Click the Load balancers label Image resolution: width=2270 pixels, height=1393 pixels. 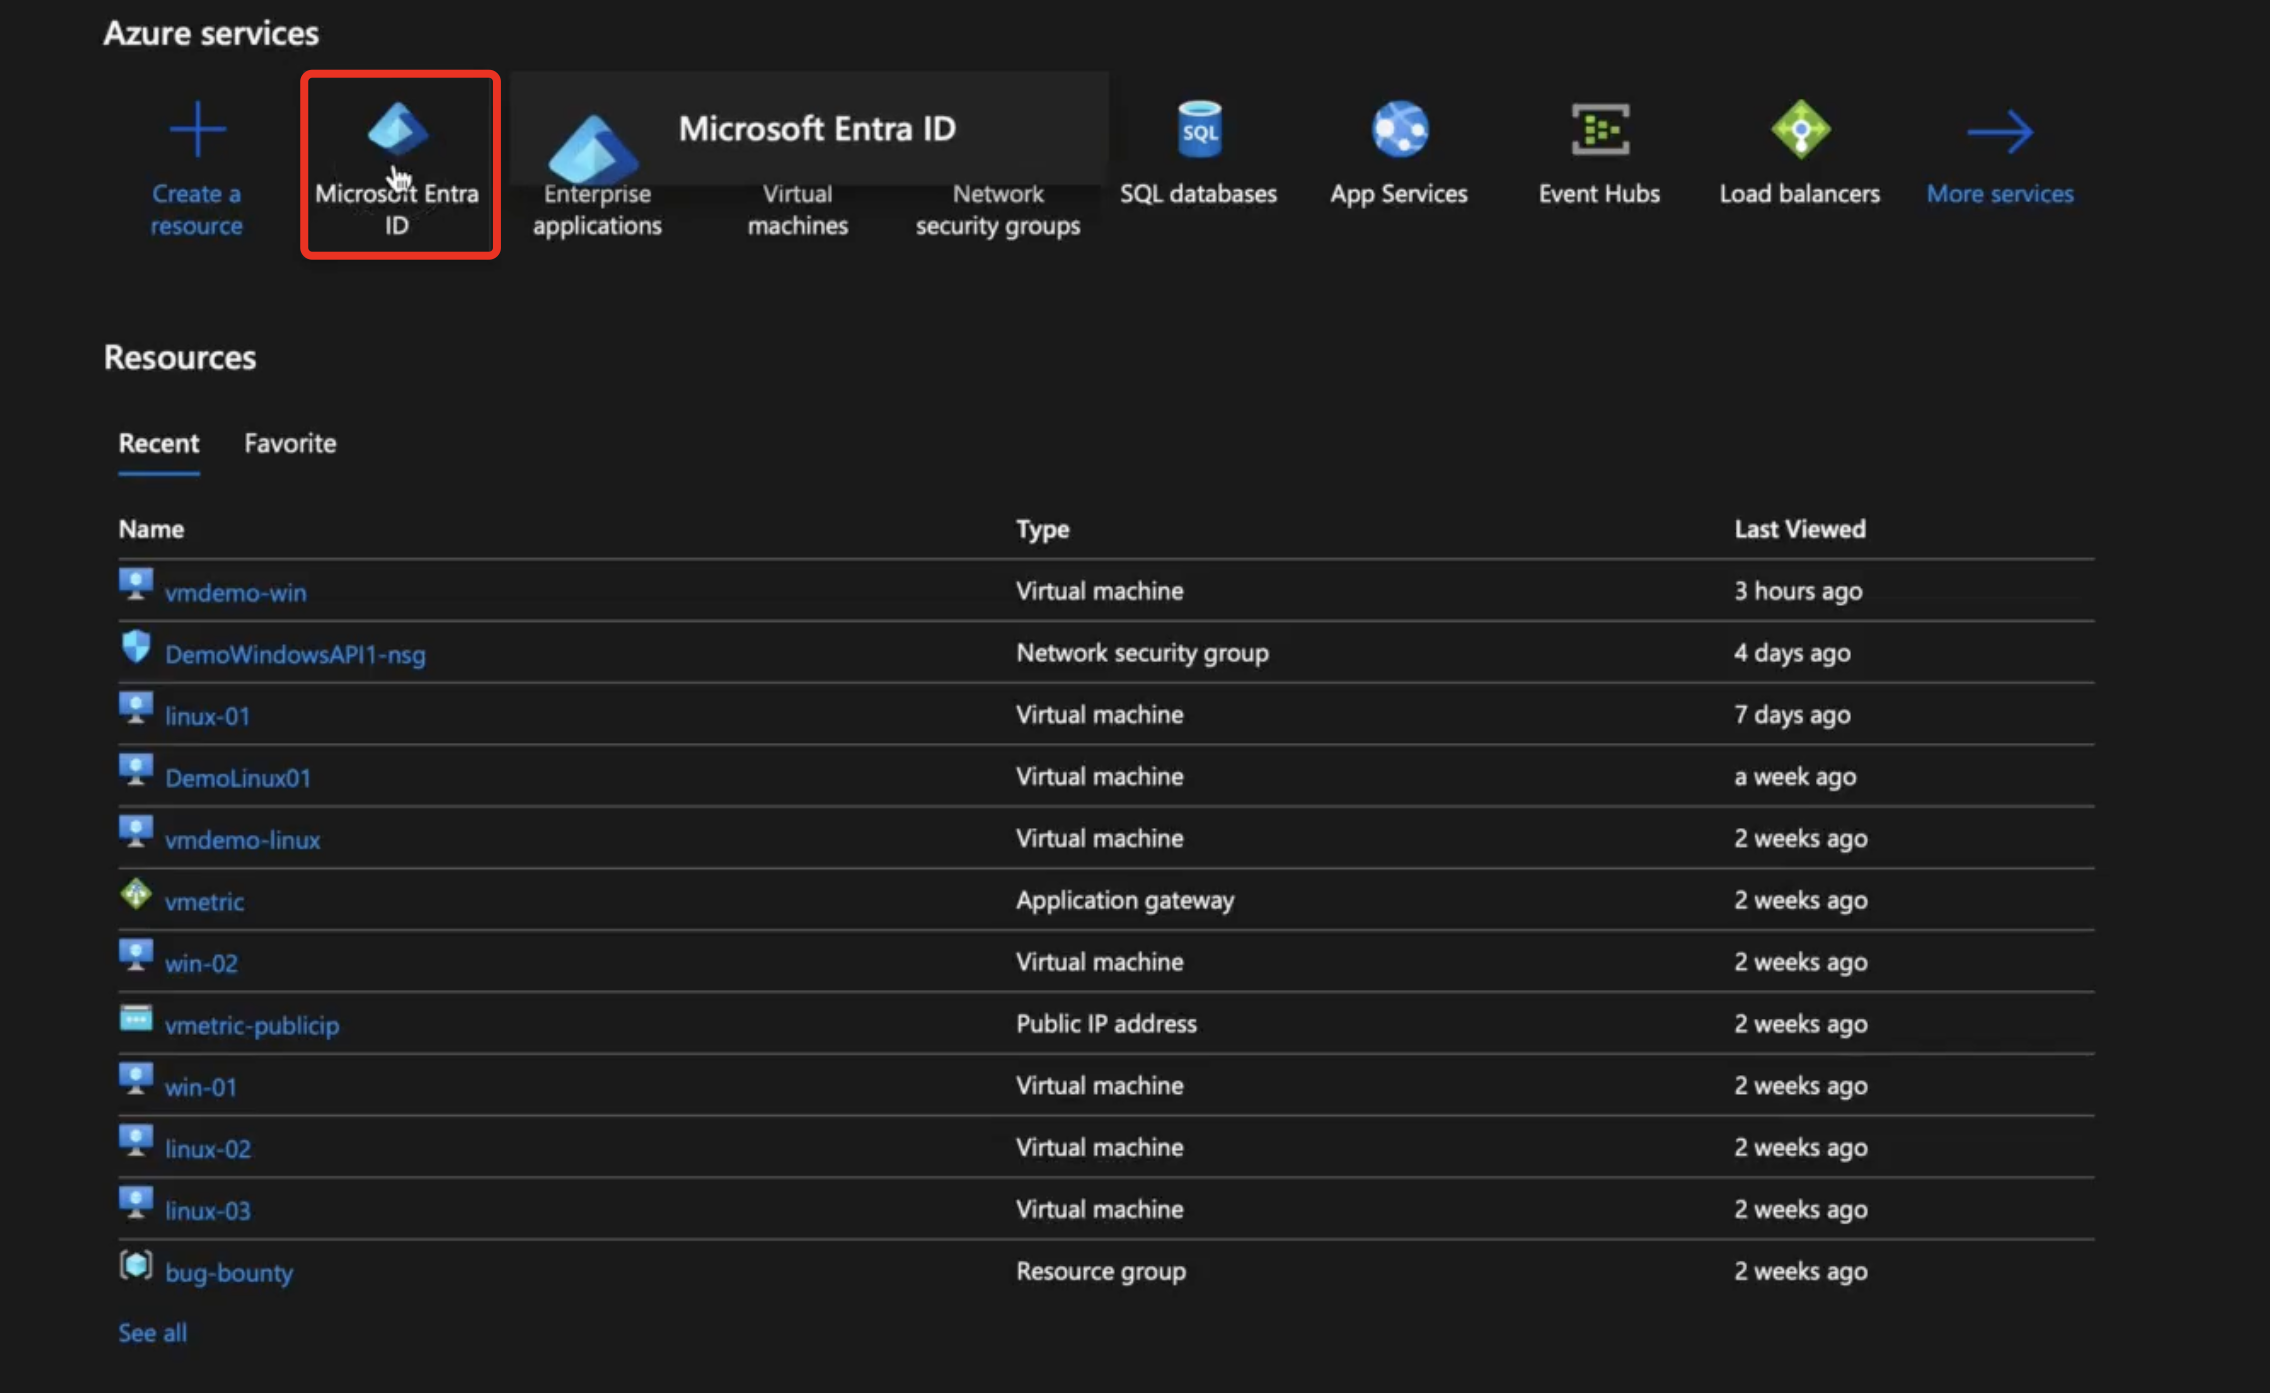tap(1800, 194)
